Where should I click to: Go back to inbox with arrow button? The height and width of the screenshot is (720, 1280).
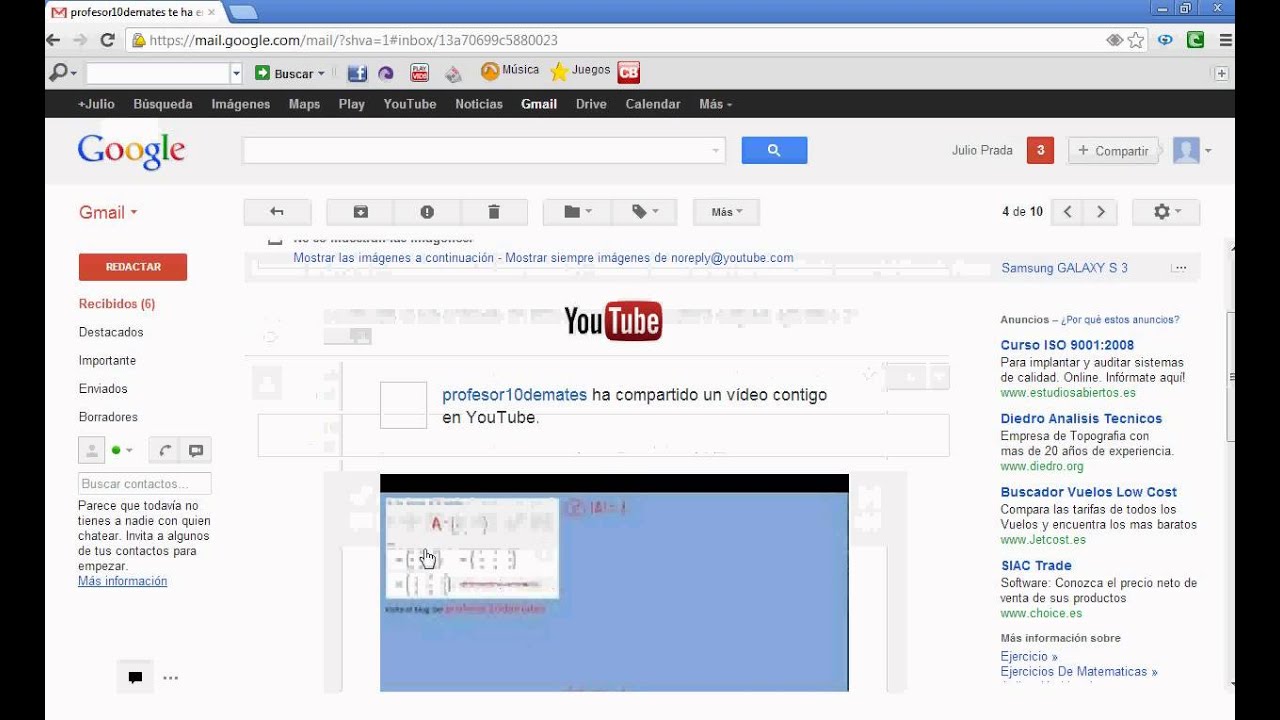[277, 212]
